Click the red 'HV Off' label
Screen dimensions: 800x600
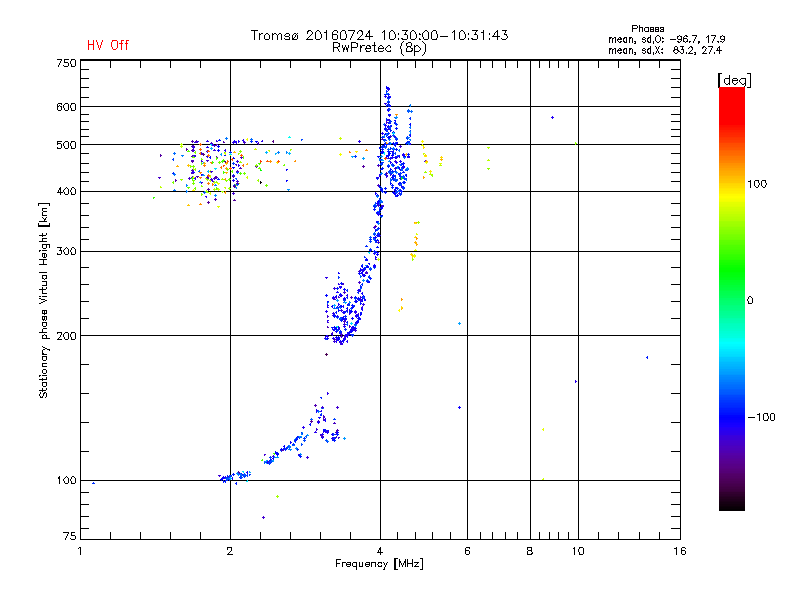108,45
